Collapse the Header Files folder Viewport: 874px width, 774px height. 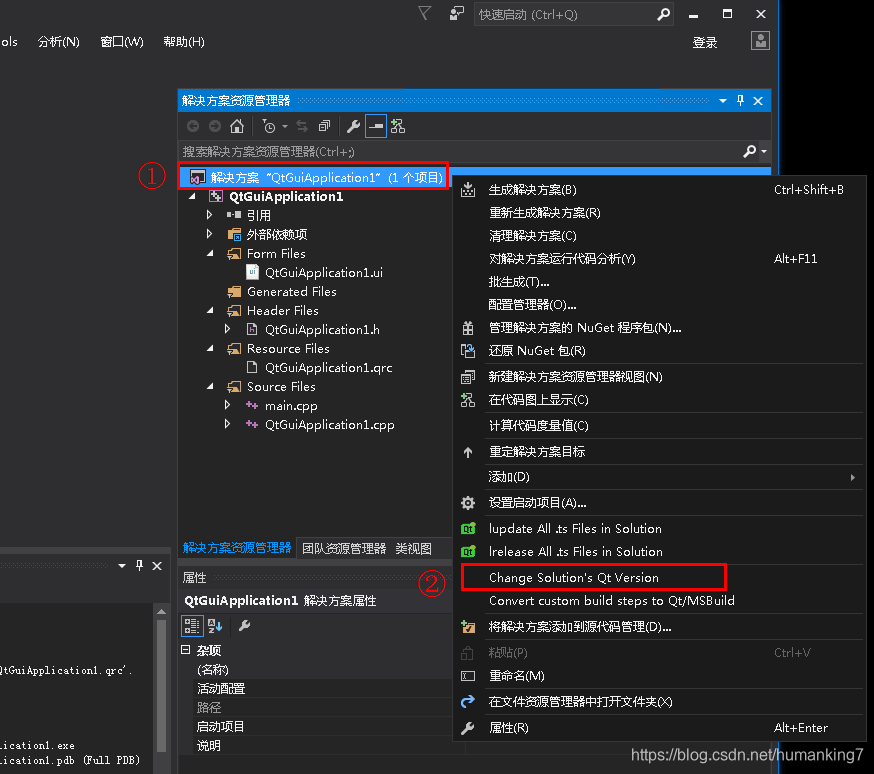tap(210, 310)
